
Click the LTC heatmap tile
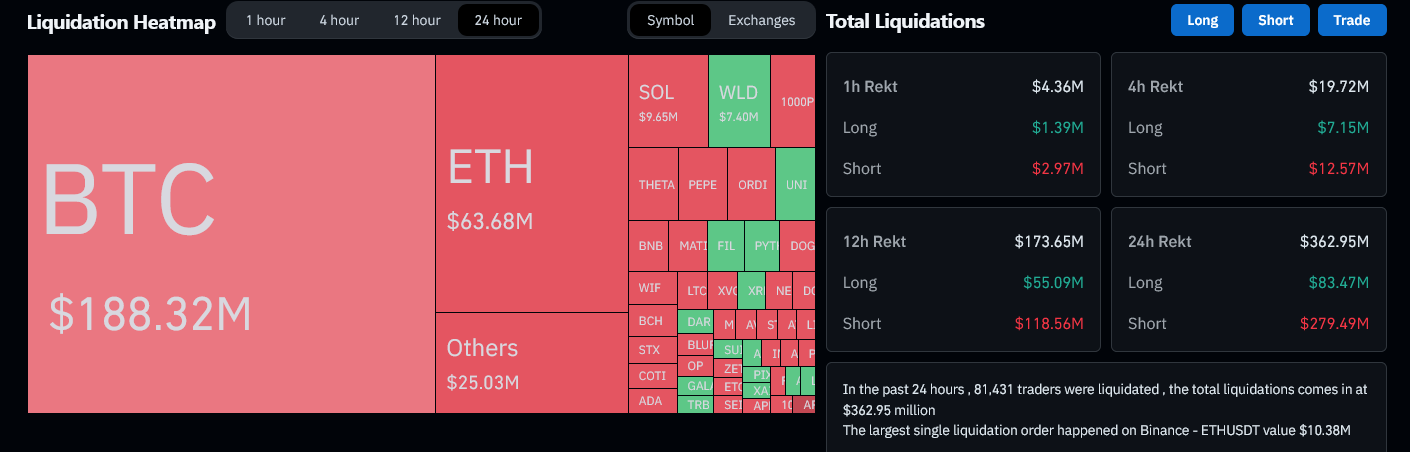tap(694, 291)
